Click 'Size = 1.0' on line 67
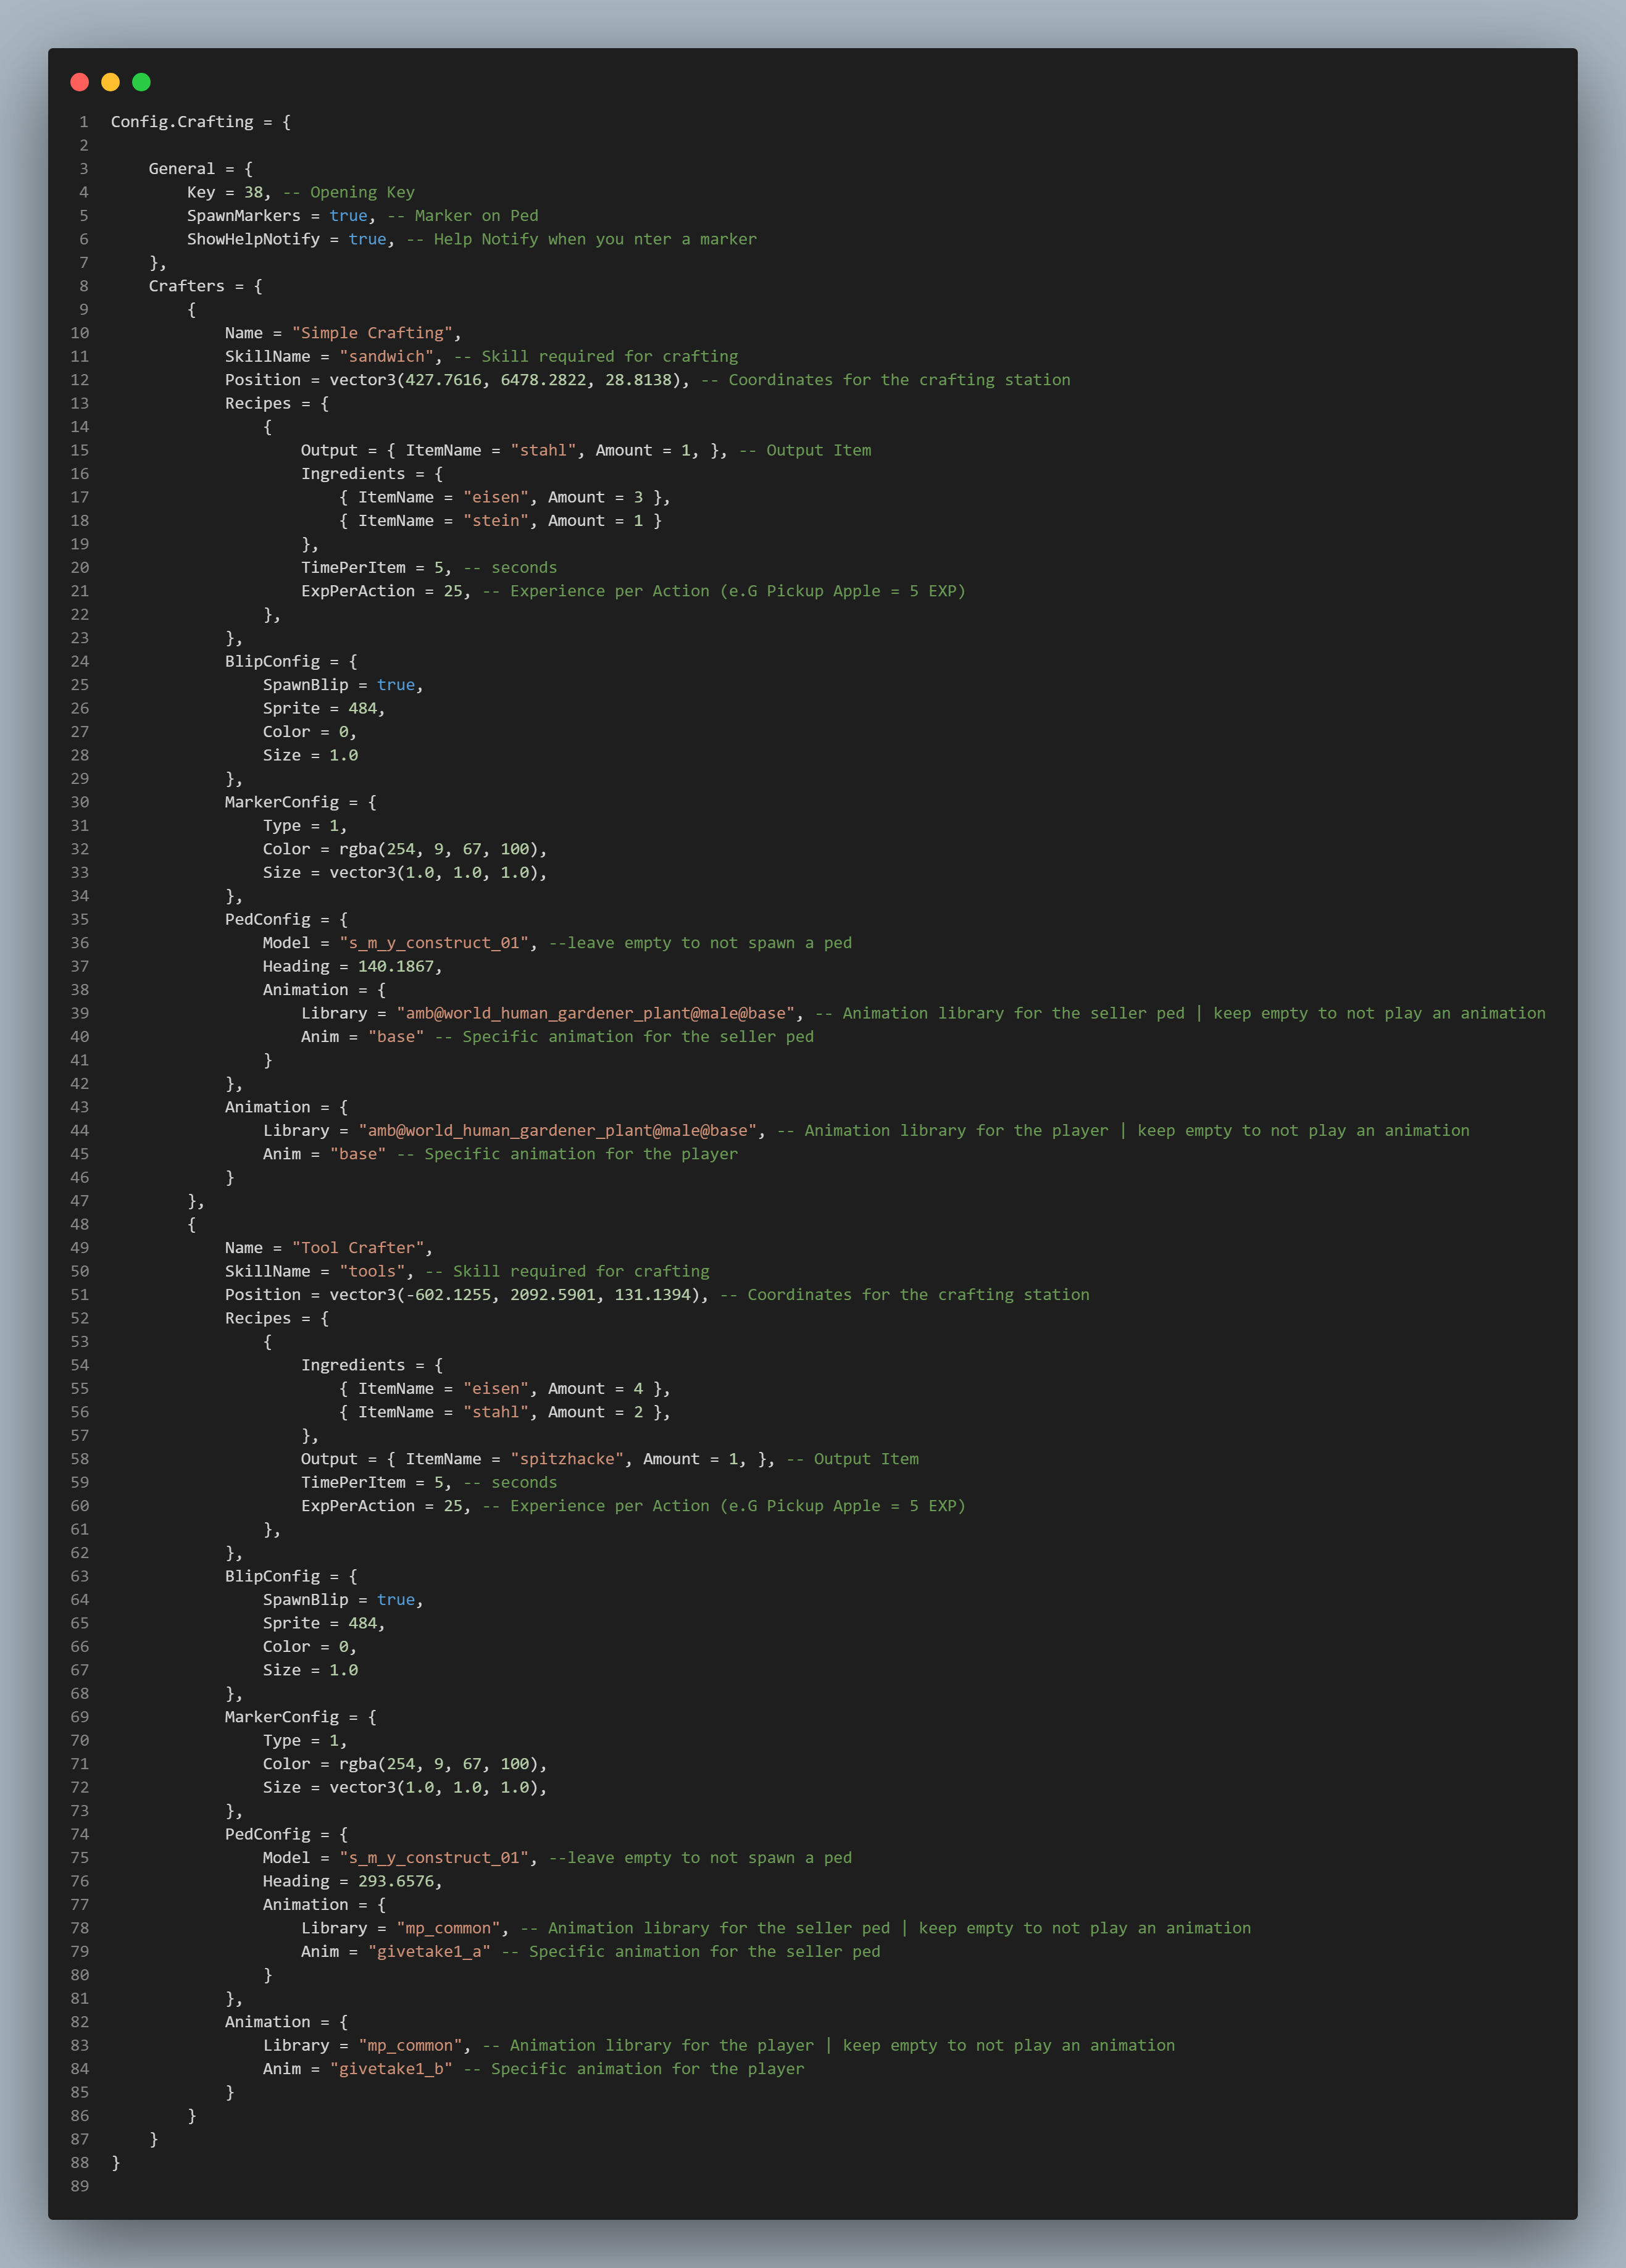1626x2268 pixels. click(310, 1670)
